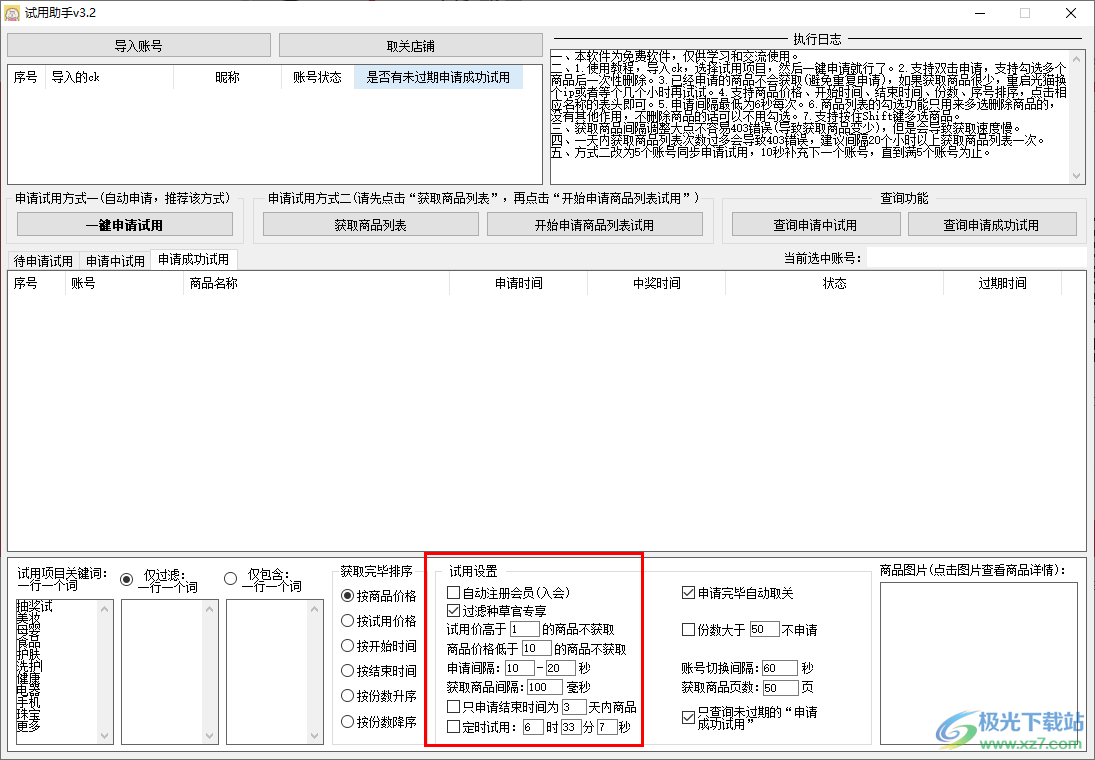Viewport: 1095px width, 760px height.
Task: Select 仅包含 radio button
Action: [230, 578]
